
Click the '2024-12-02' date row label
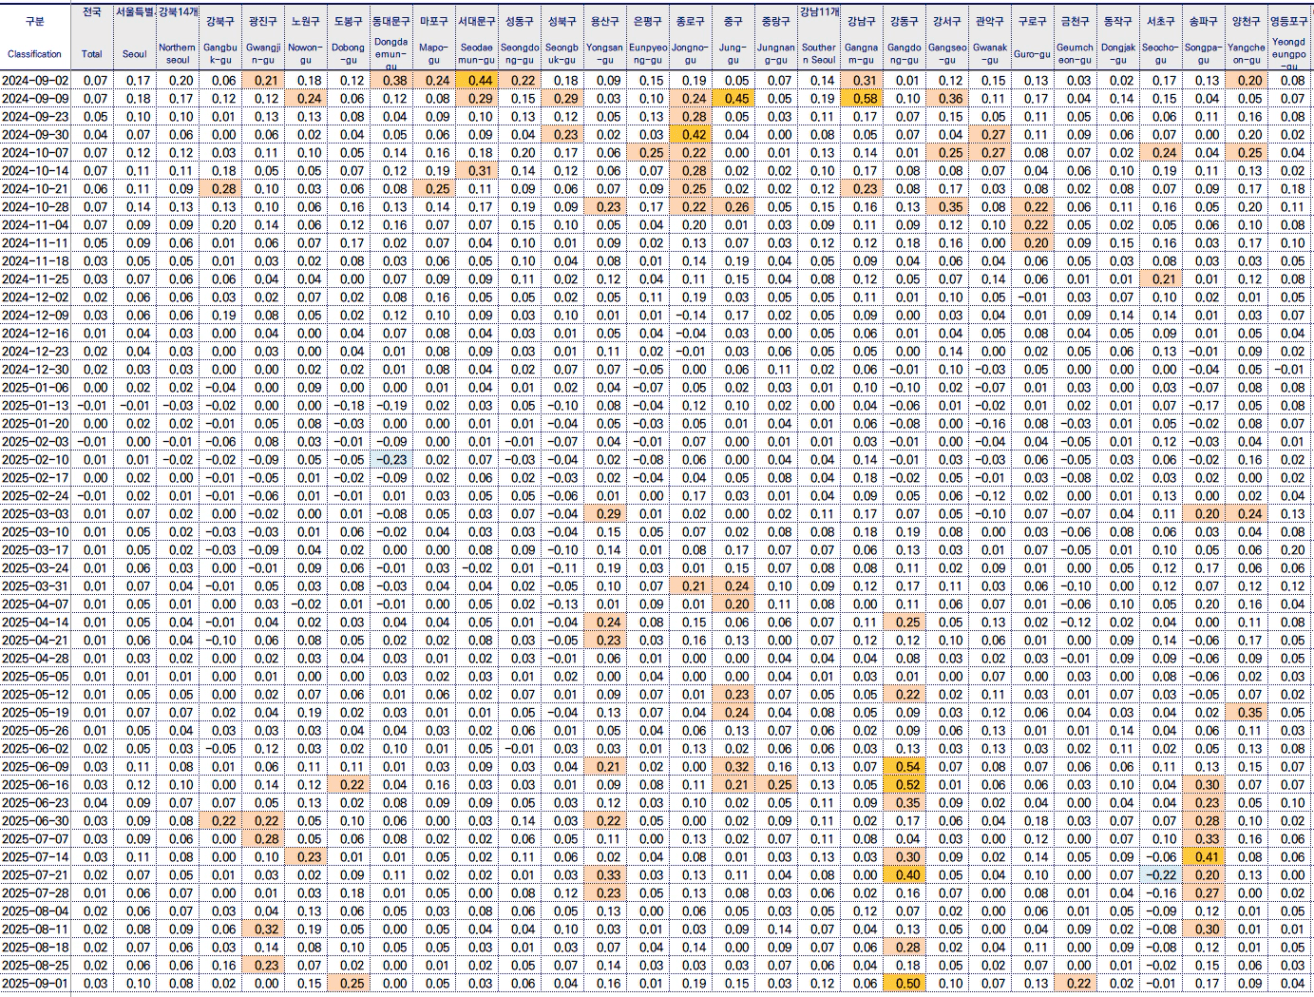coord(34,296)
